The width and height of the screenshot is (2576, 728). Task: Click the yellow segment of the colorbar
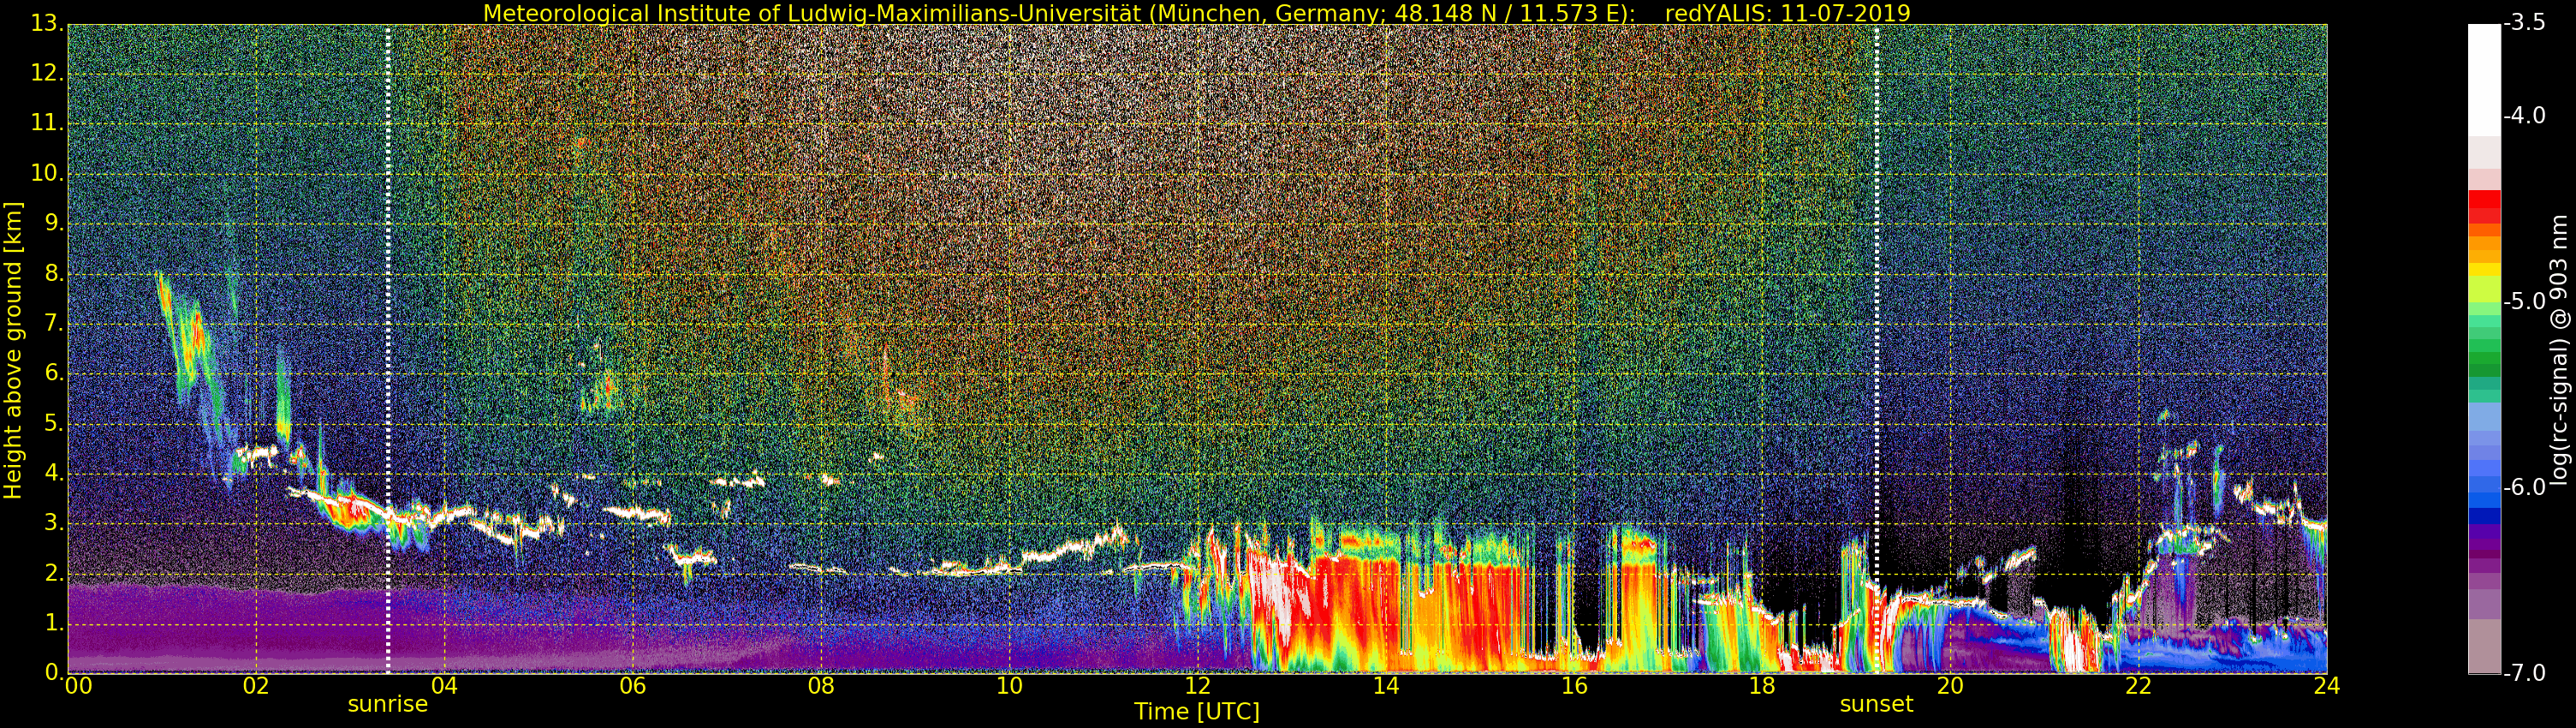click(2484, 269)
